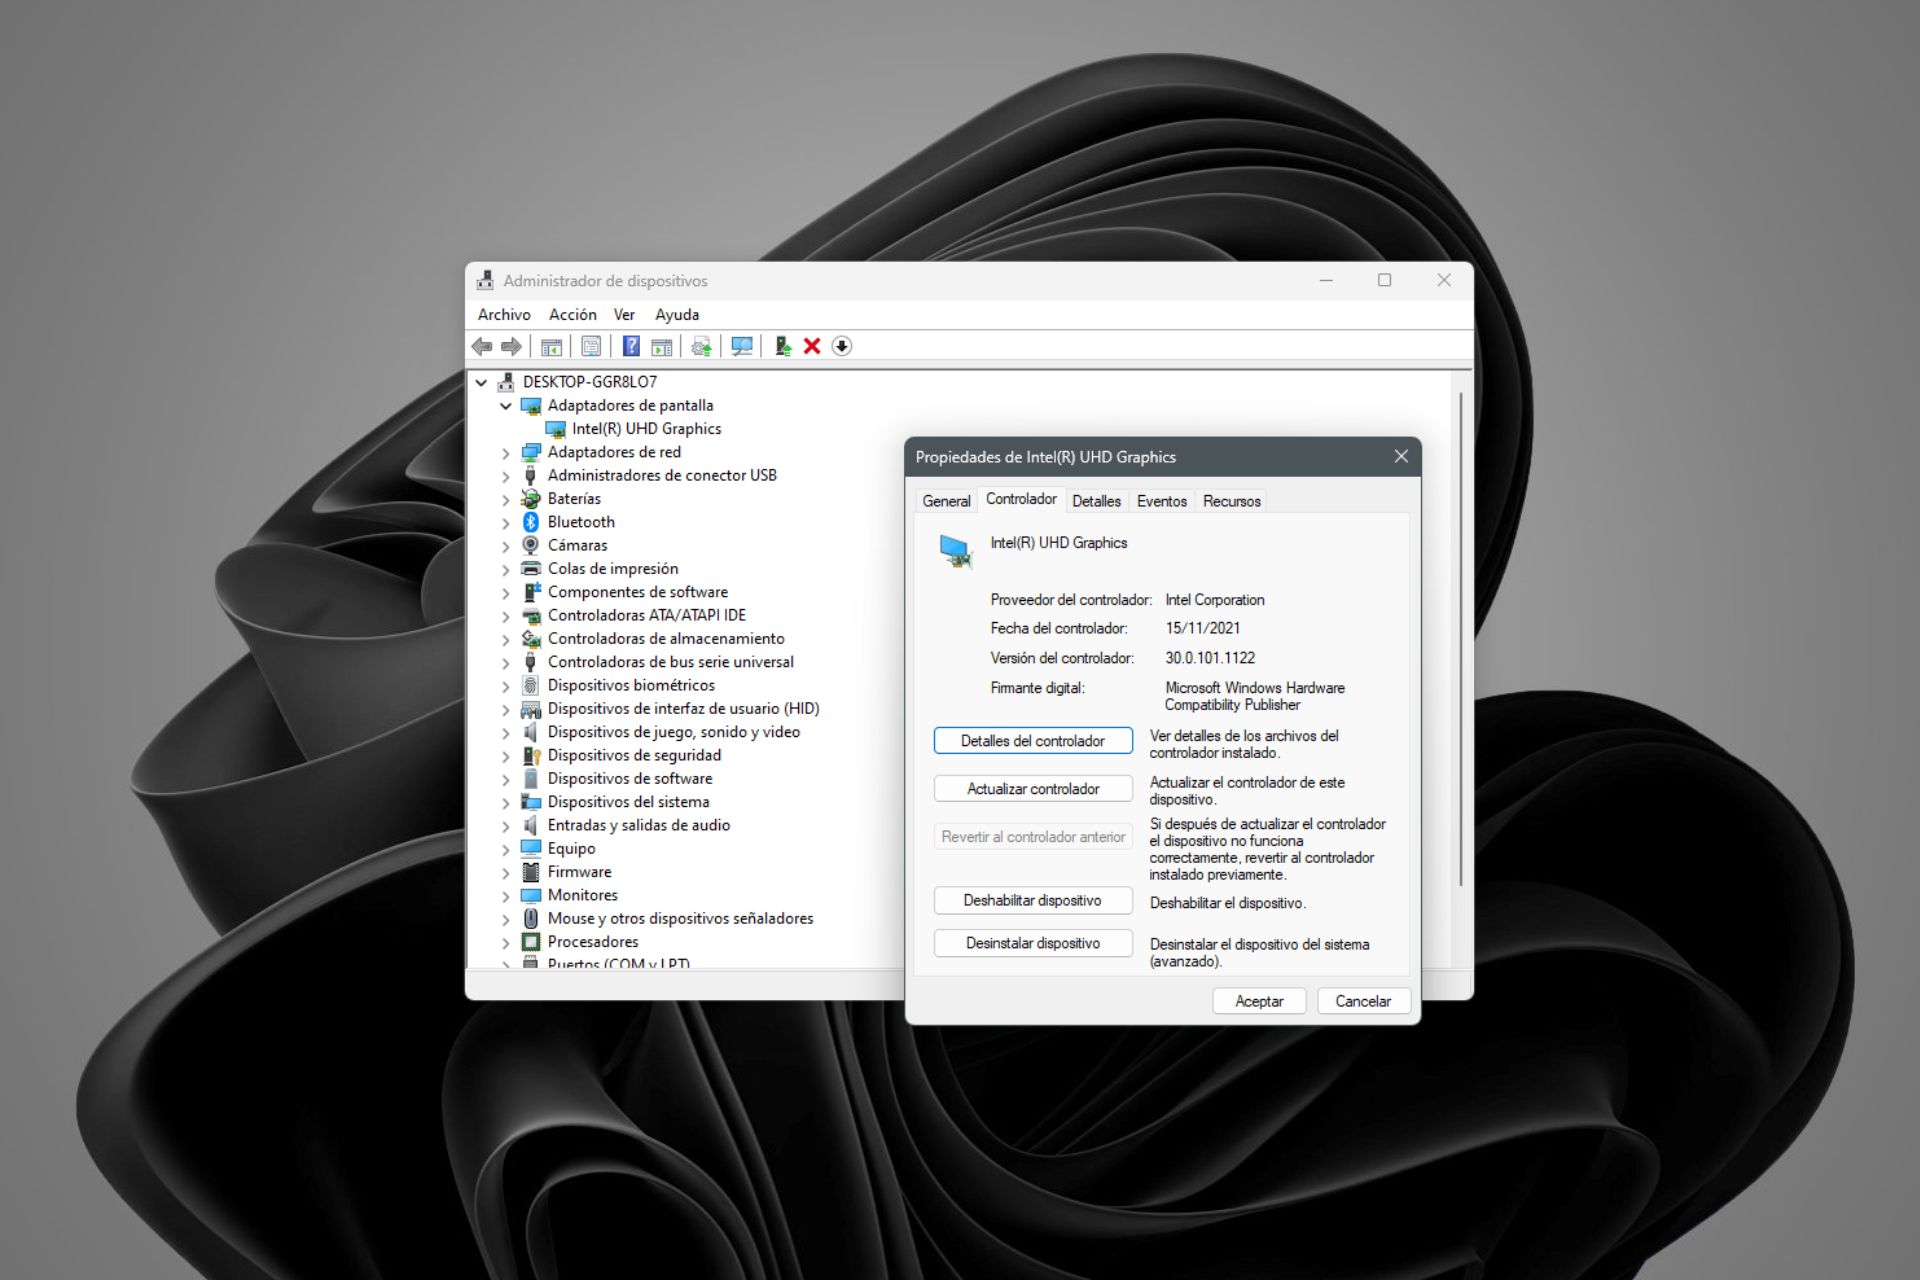This screenshot has height=1280, width=1920.
Task: Select Controladoras de bus serie universal entry
Action: click(x=670, y=662)
